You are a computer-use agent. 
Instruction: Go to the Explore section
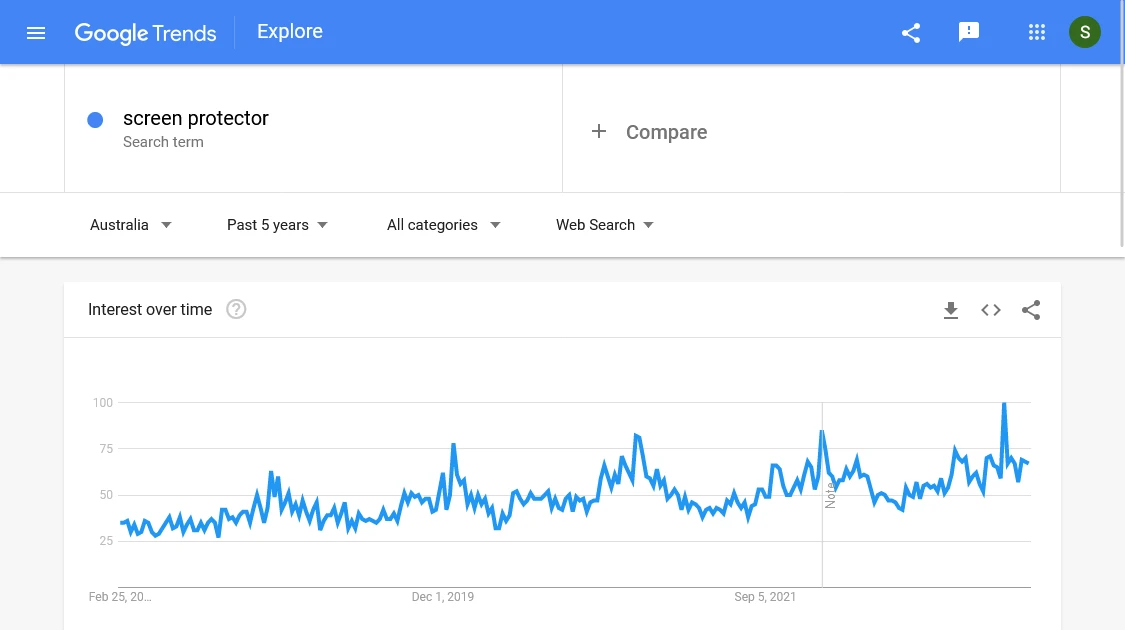click(290, 32)
